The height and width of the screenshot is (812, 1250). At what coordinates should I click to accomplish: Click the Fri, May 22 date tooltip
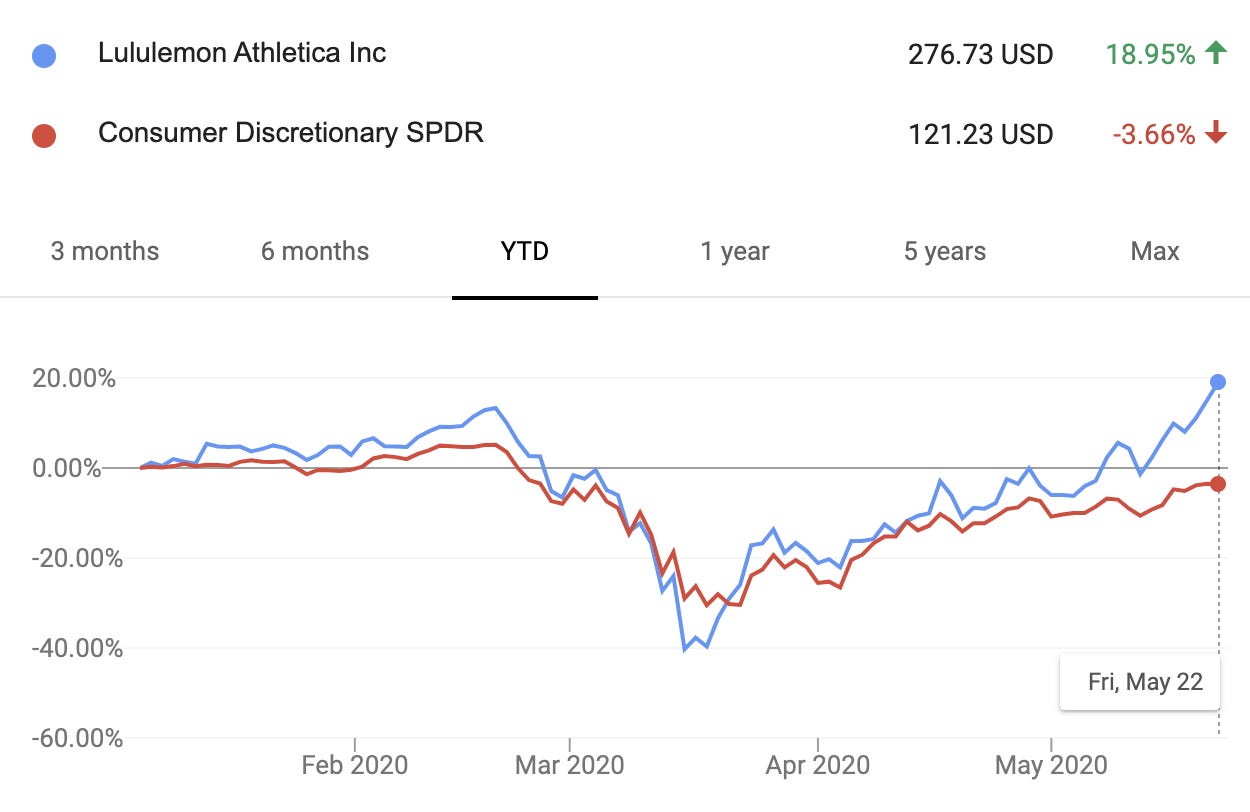(x=1145, y=682)
